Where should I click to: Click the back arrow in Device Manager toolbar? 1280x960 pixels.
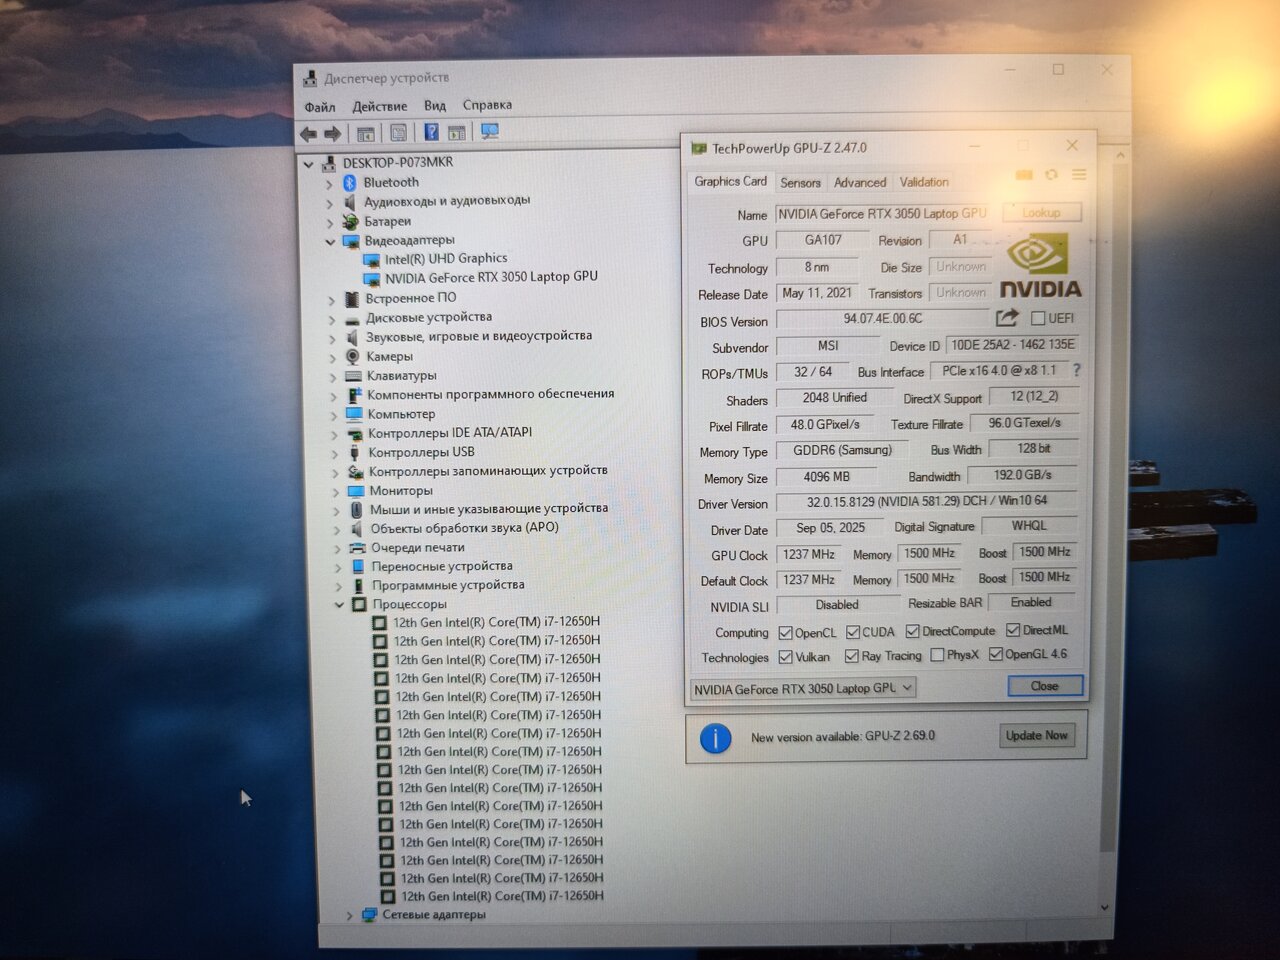[308, 134]
